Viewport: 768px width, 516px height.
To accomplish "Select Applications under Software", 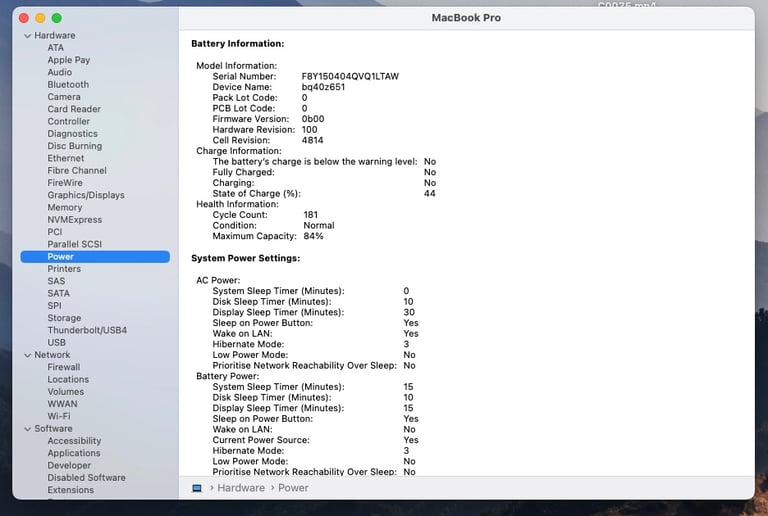I will click(x=74, y=453).
